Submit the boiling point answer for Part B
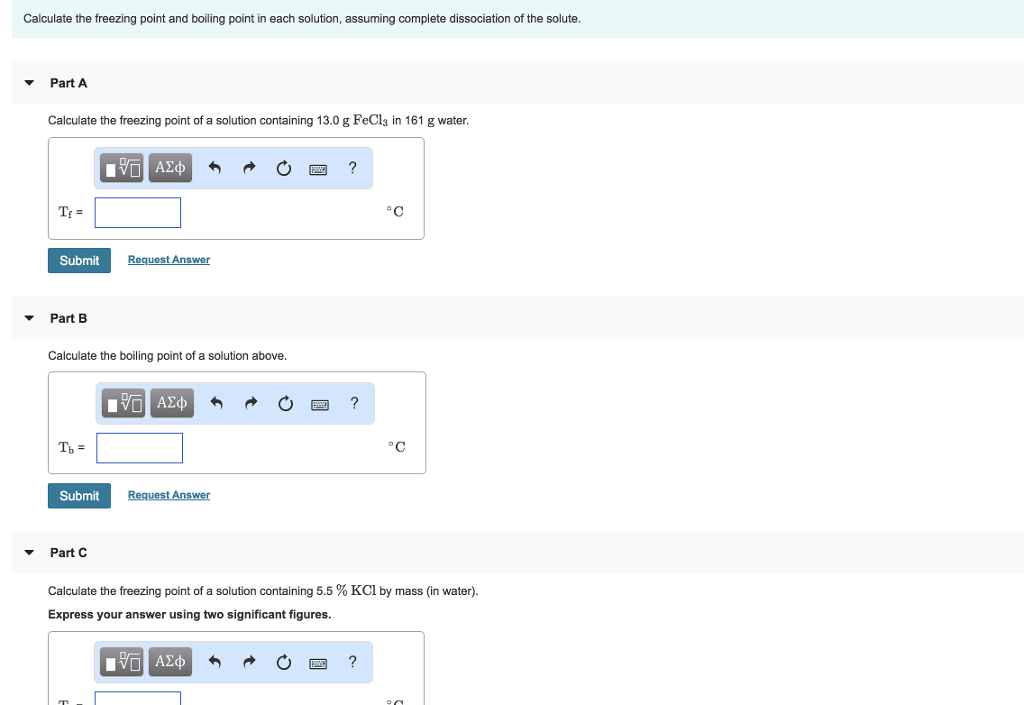The image size is (1024, 705). [79, 495]
